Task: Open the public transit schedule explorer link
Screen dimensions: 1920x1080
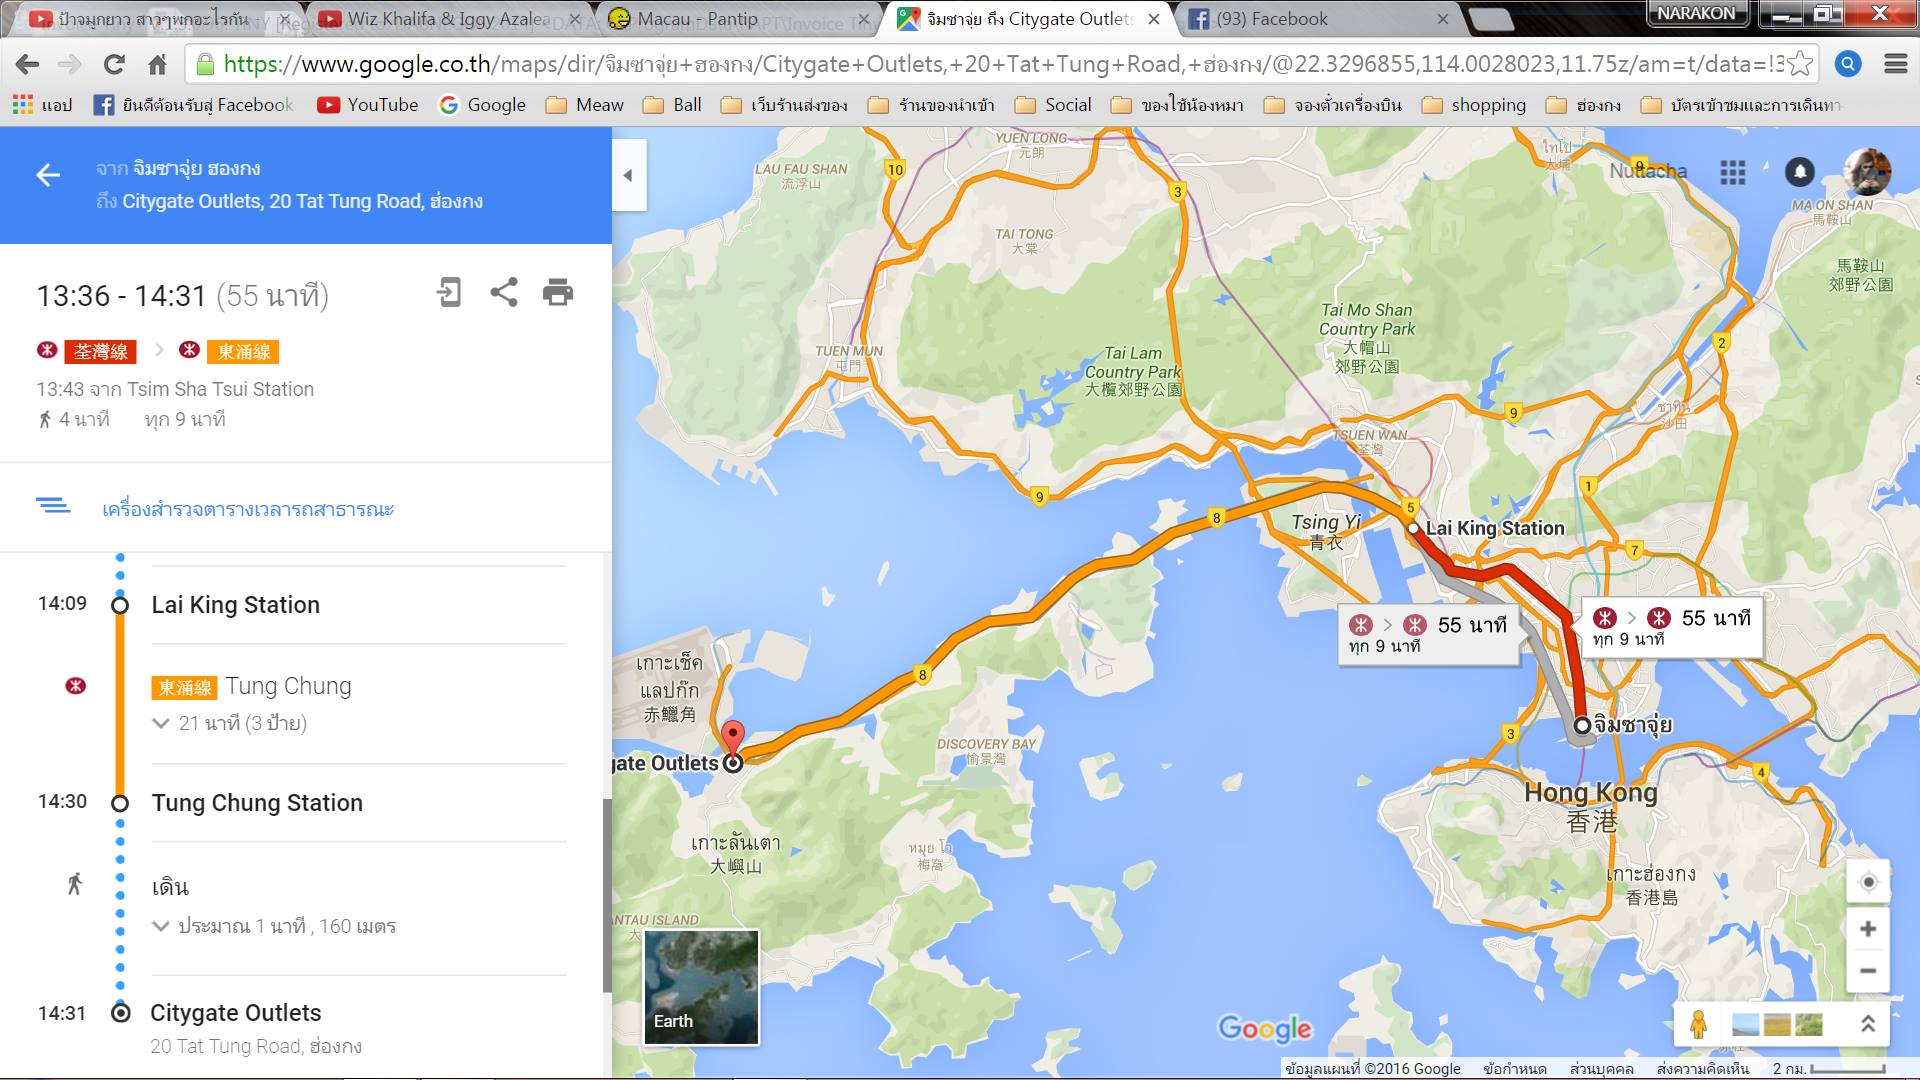Action: pyautogui.click(x=248, y=509)
